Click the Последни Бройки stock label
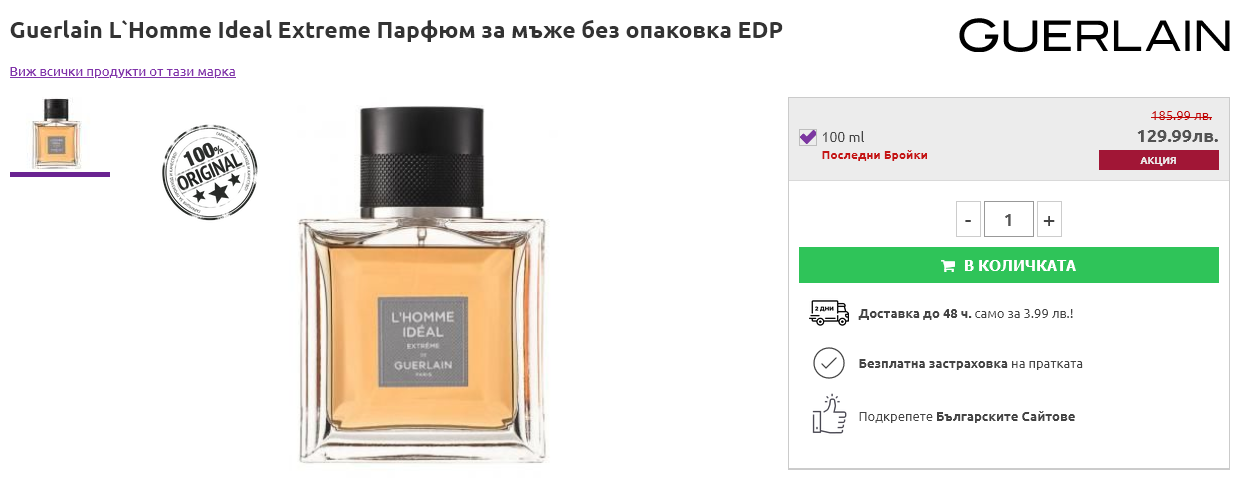 (874, 155)
